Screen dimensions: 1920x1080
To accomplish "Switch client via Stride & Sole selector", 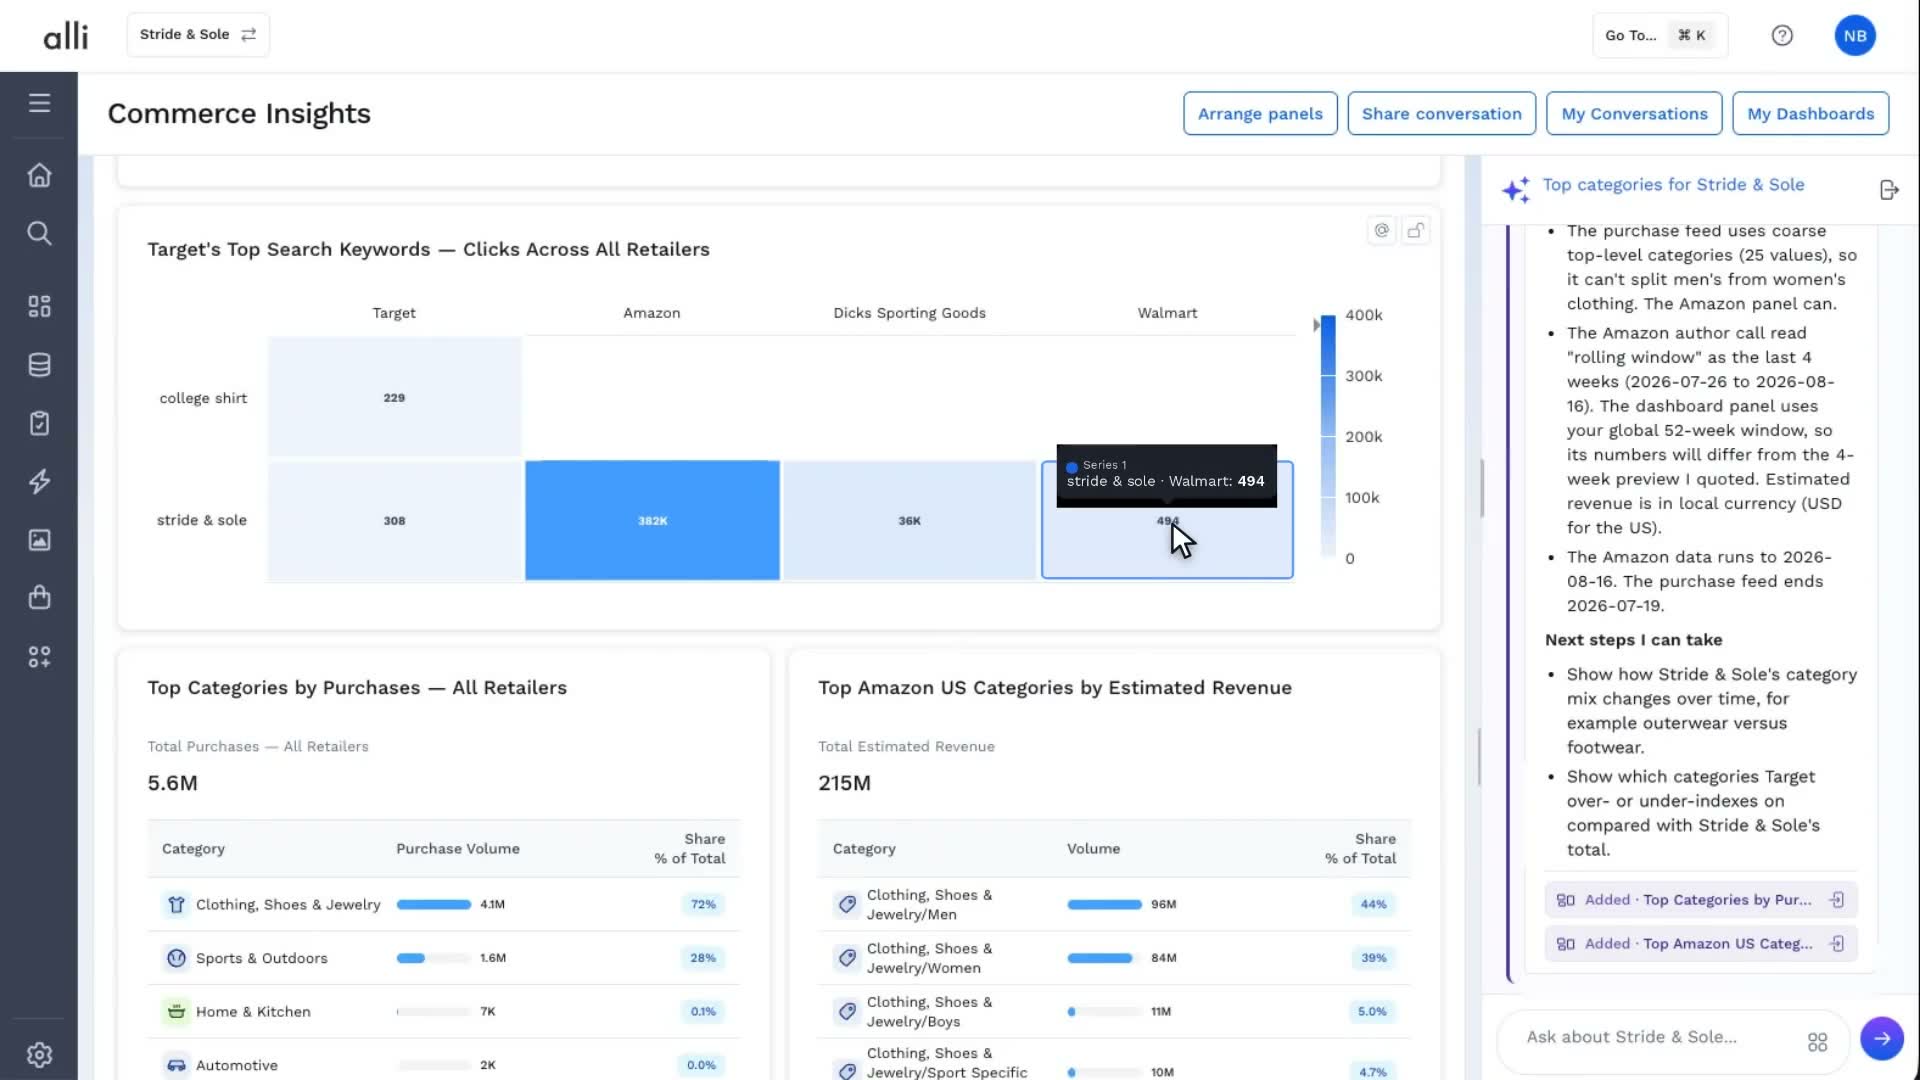I will [198, 34].
